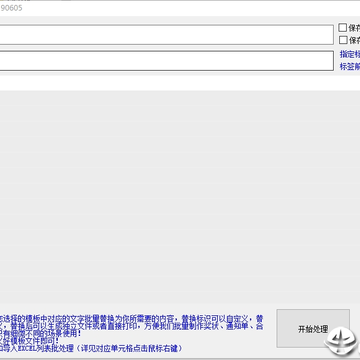Tick the lower 保存 checkbox
Image resolution: width=360 pixels, height=360 pixels.
[x=343, y=40]
